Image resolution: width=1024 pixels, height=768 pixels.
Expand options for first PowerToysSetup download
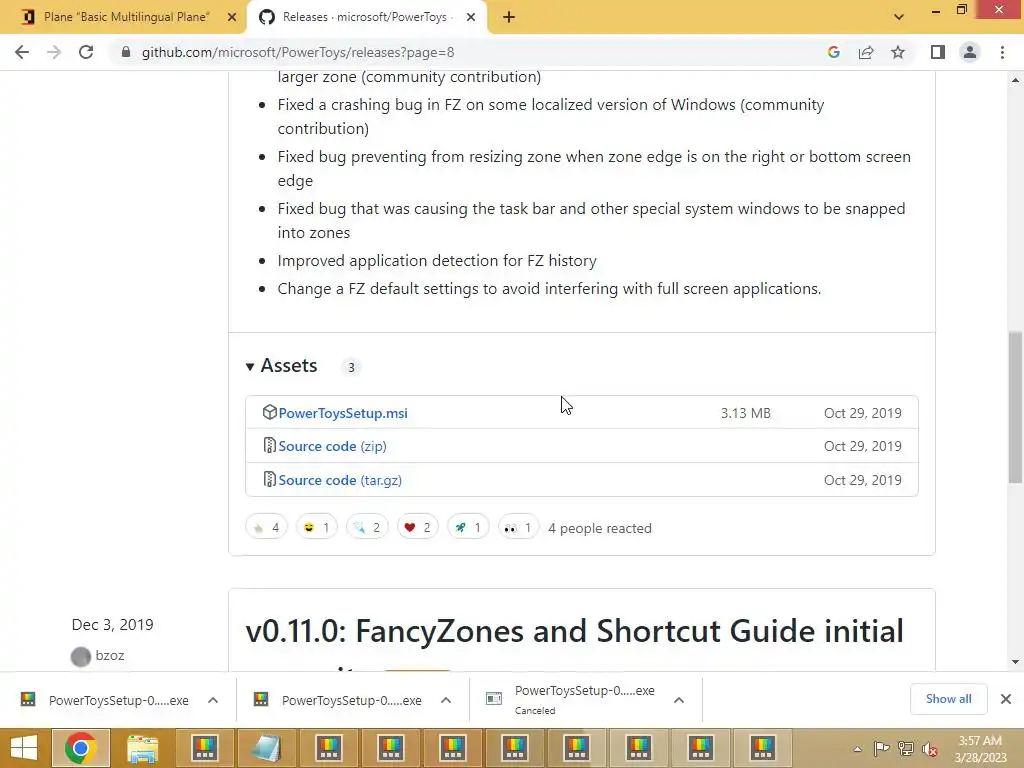(213, 700)
